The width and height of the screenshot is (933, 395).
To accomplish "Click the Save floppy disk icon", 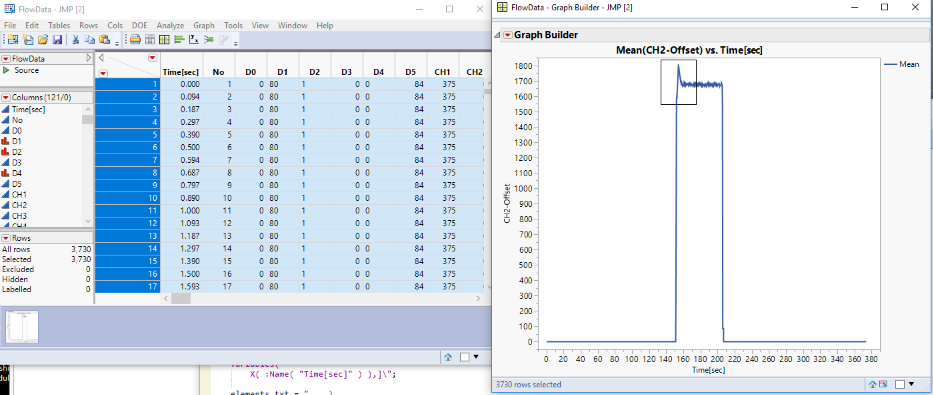I will (57, 40).
